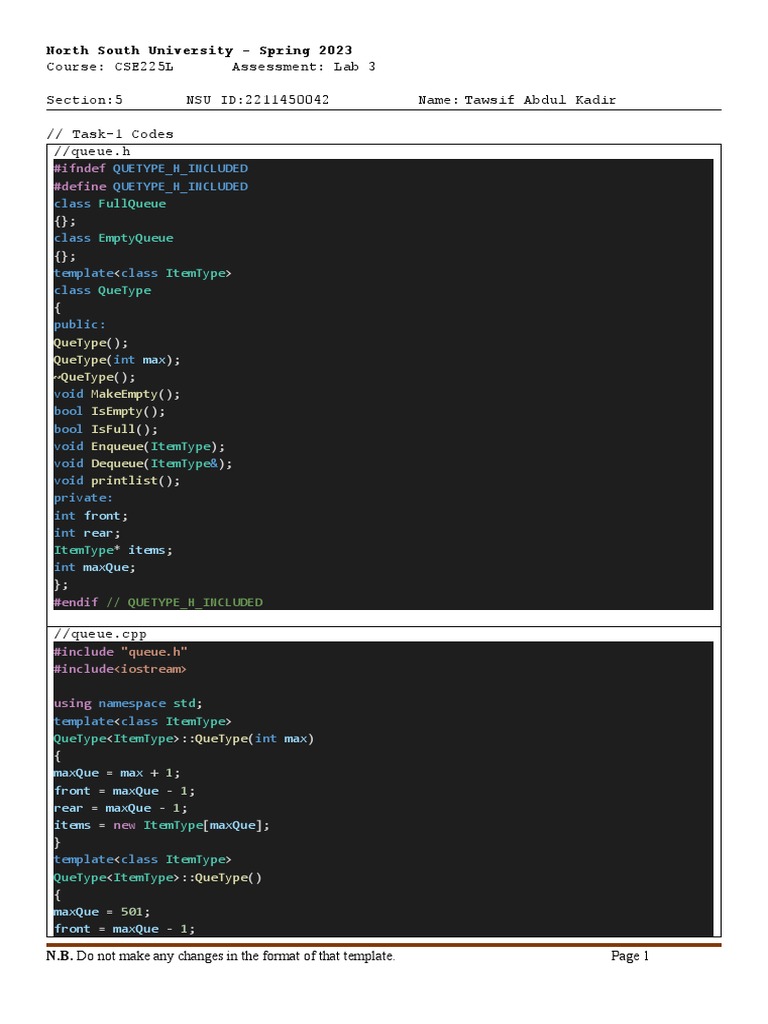Select the 'NSU ID:2211450042' text
768x1024 pixels.
coord(257,100)
